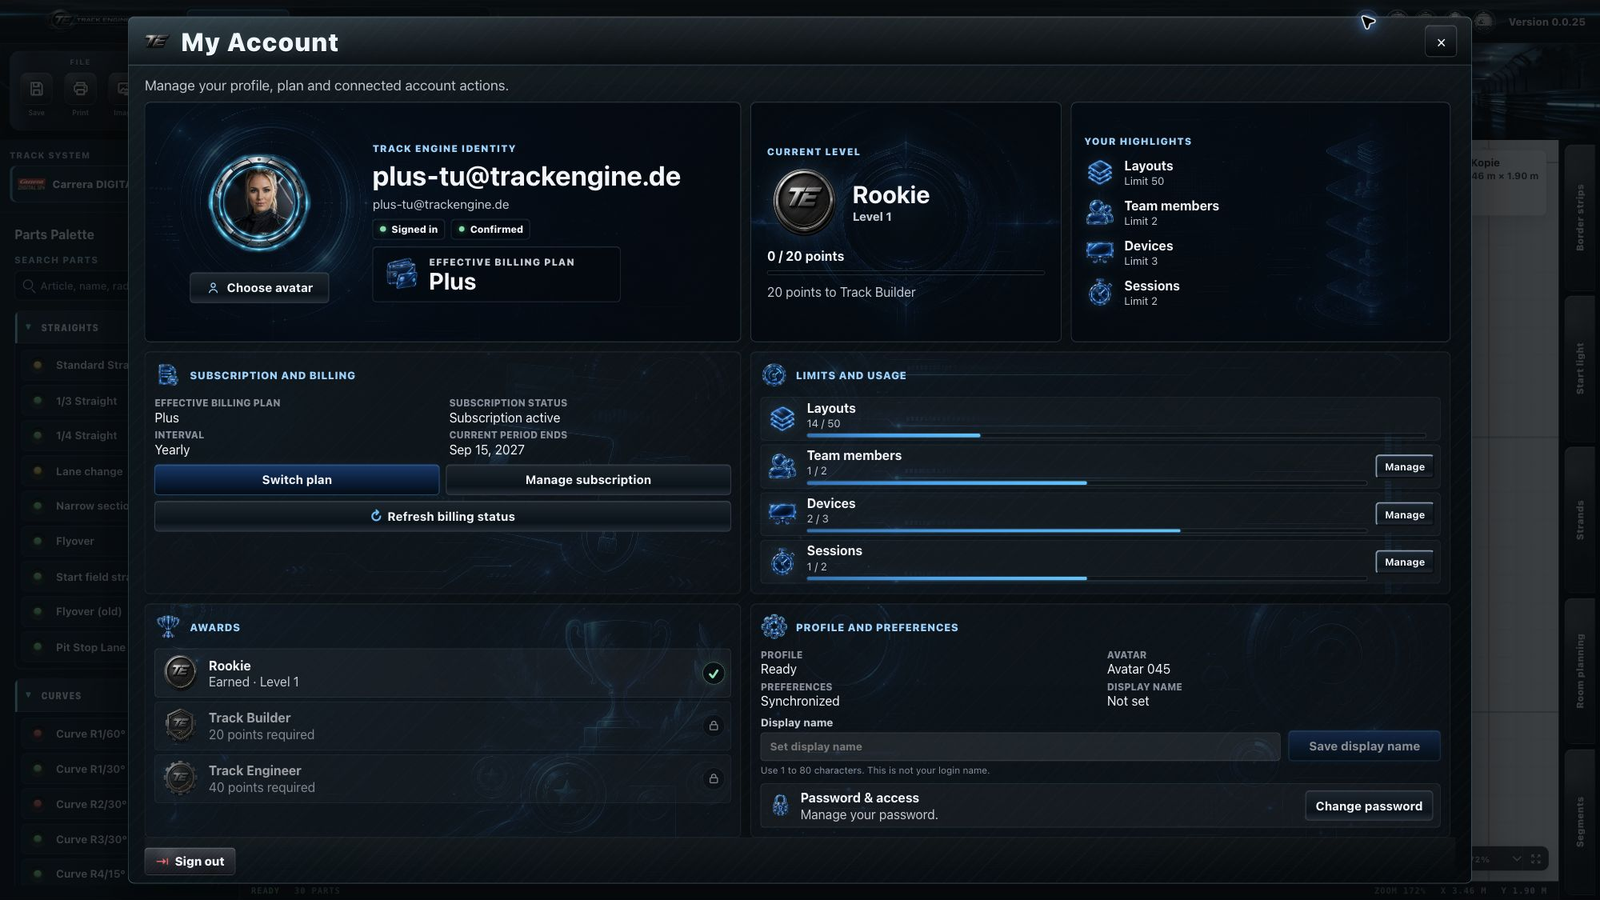The width and height of the screenshot is (1600, 900).
Task: Click the Set display name field
Action: 1020,747
